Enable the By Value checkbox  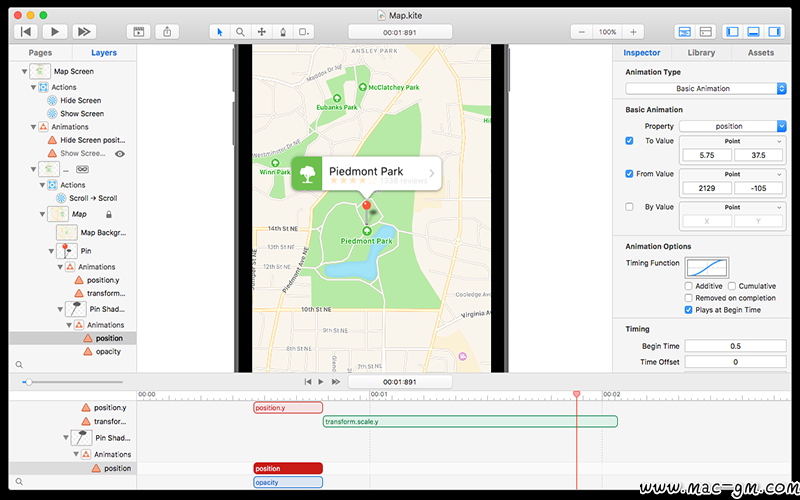[629, 207]
